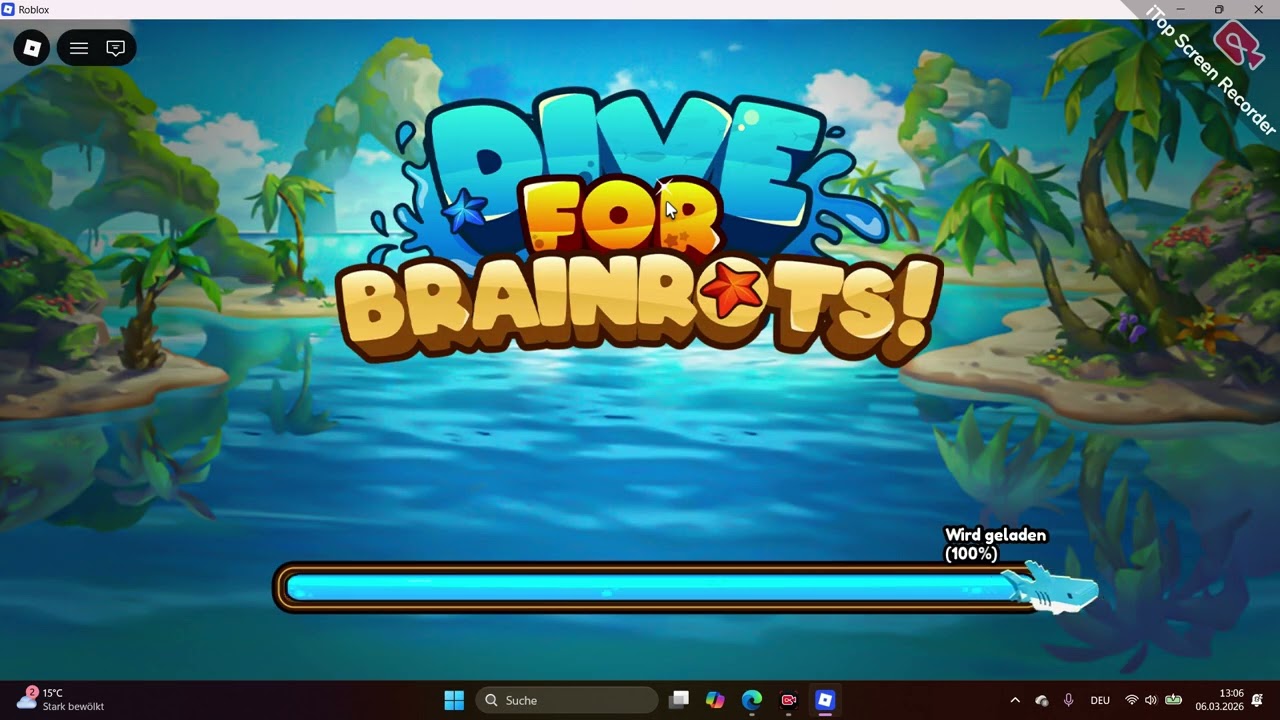The width and height of the screenshot is (1280, 720).
Task: Open the hamburger menu in Roblox top bar
Action: click(x=79, y=48)
